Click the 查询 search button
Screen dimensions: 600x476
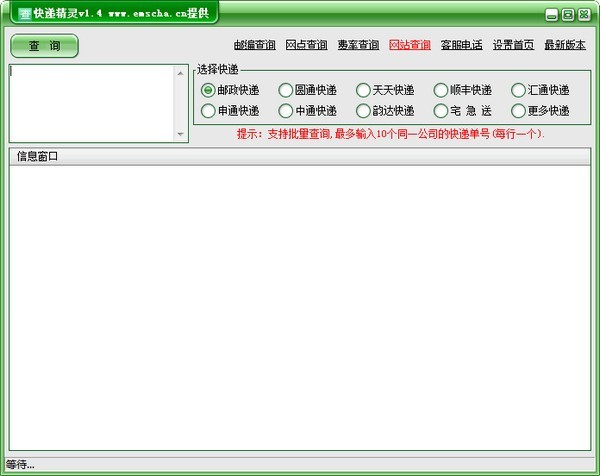[44, 46]
